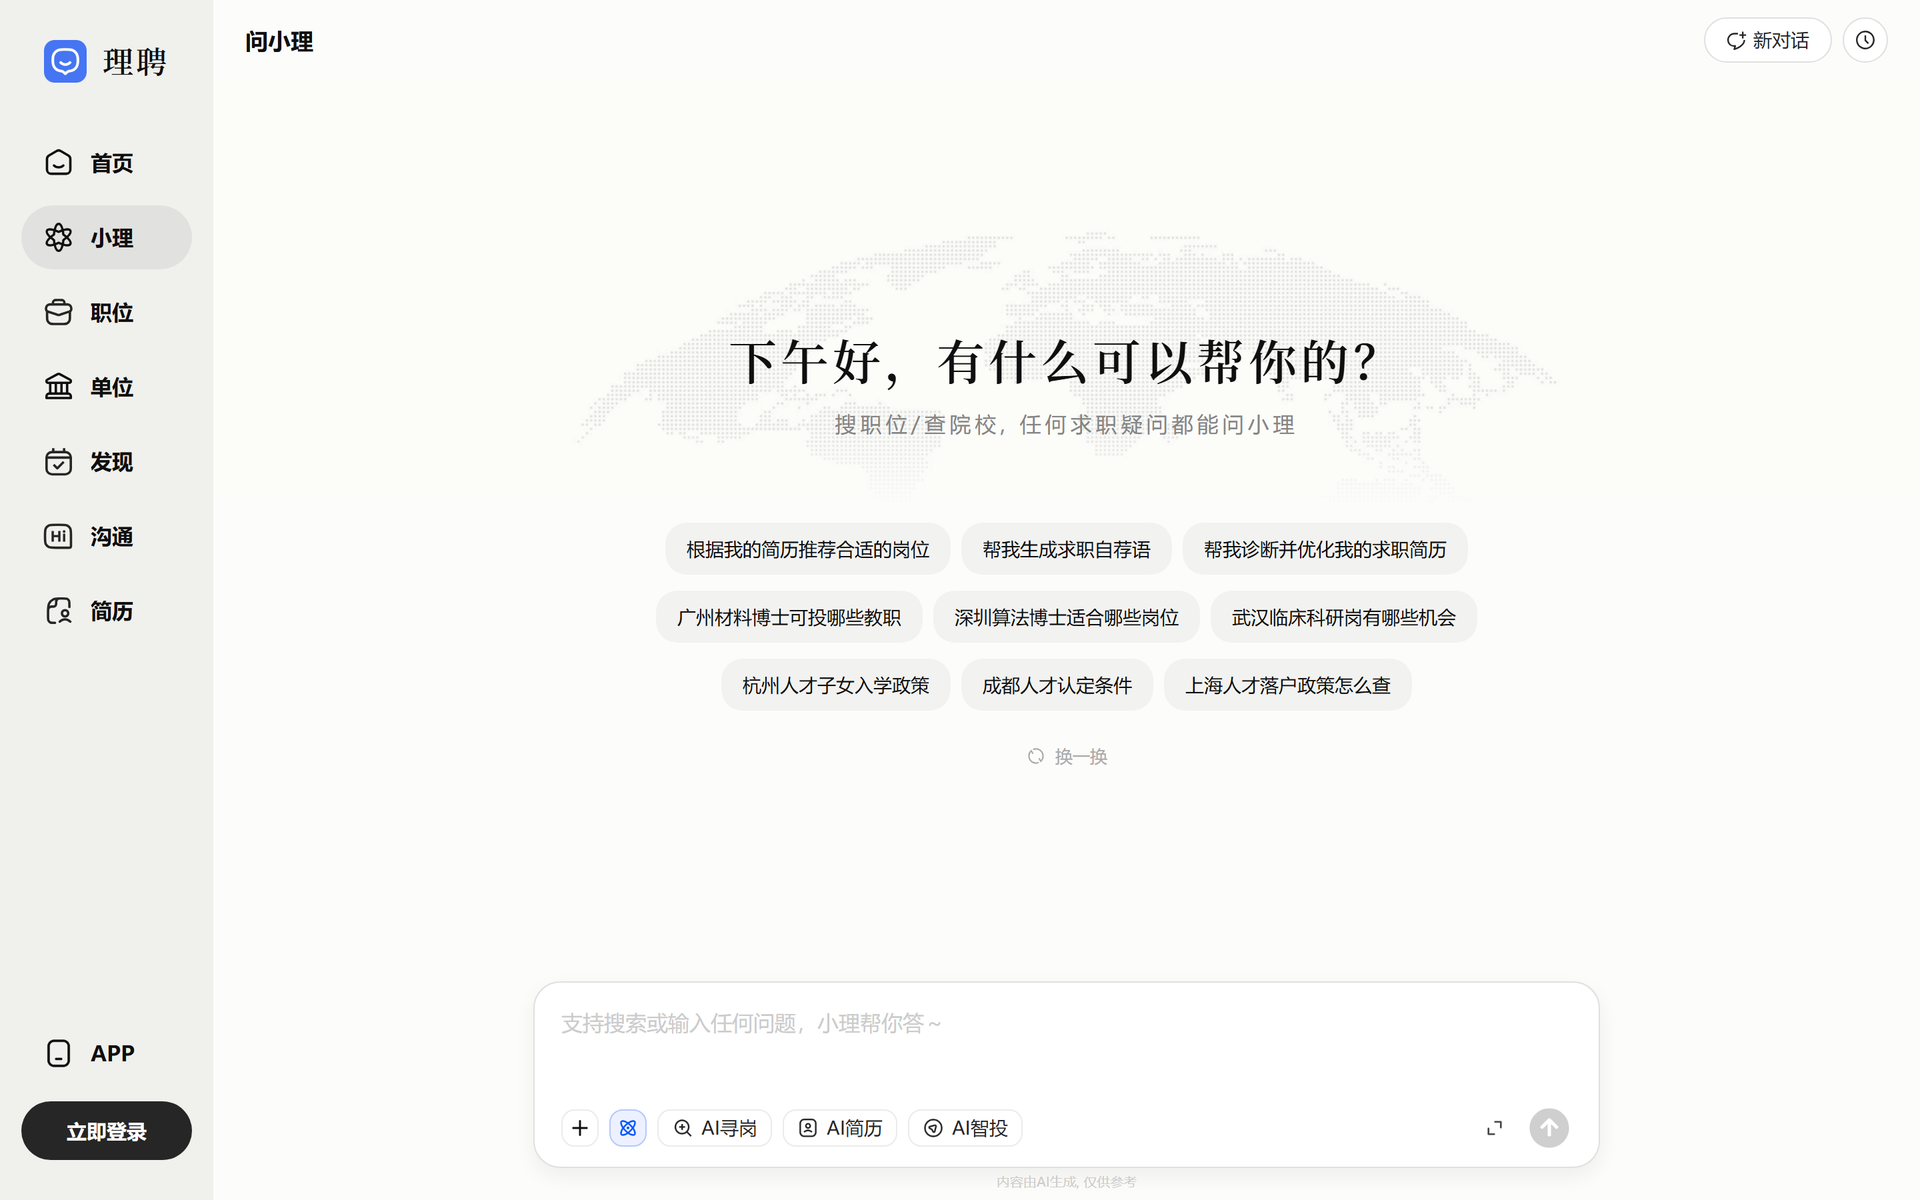This screenshot has width=1920, height=1200.
Task: Click the 内容由AI生成, 仅供参考 disclaimer text
Action: [1066, 1182]
